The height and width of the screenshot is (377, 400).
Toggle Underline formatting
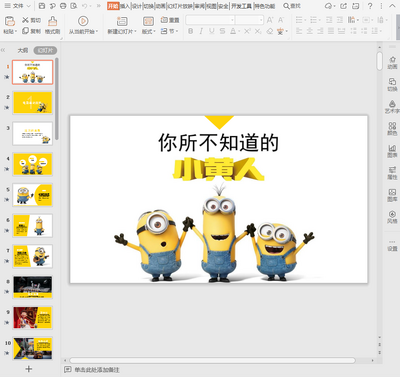pyautogui.click(x=212, y=31)
